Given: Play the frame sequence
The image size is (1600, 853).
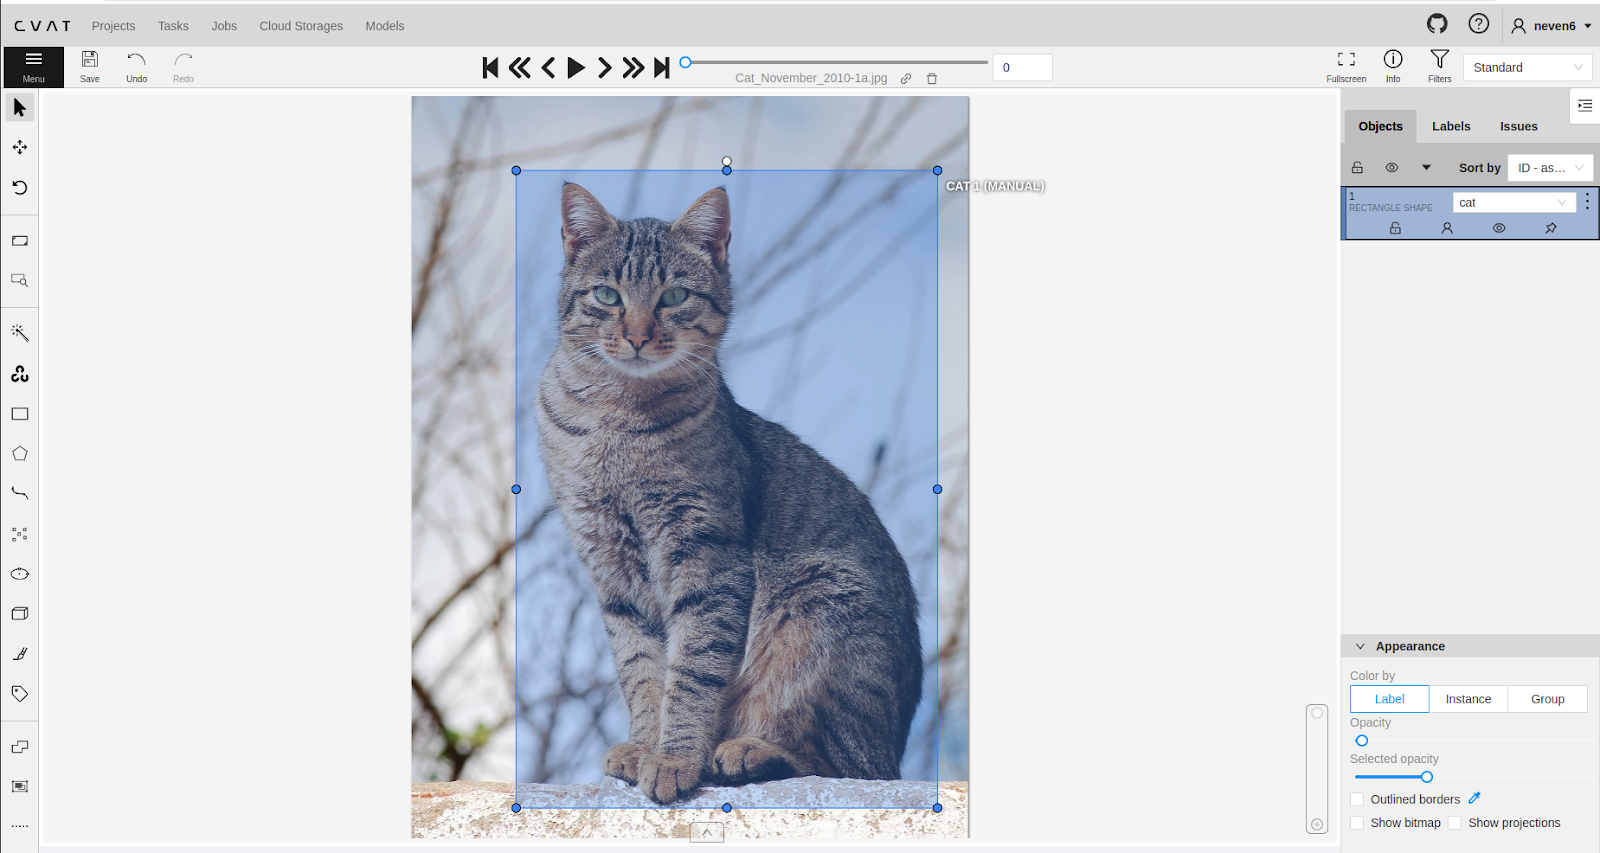Looking at the screenshot, I should click(x=576, y=67).
